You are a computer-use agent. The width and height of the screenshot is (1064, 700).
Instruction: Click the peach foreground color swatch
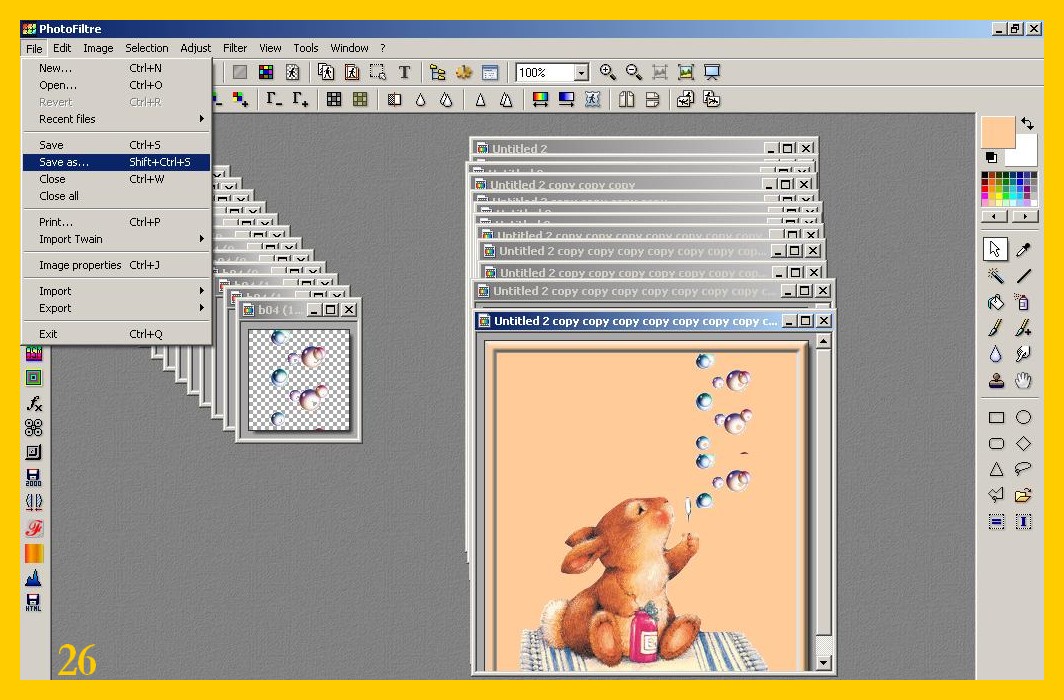997,132
